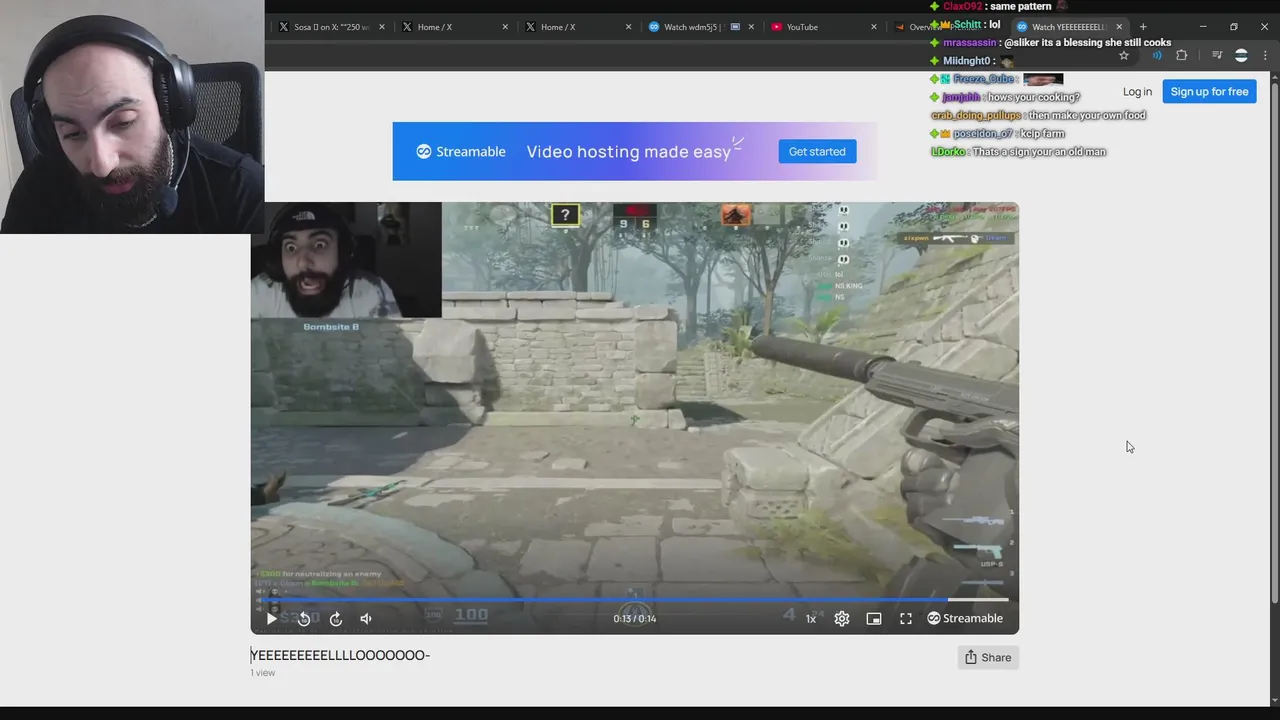Click the sound-playing indicator in the toolbar
Viewport: 1280px width, 720px height.
pos(1157,56)
